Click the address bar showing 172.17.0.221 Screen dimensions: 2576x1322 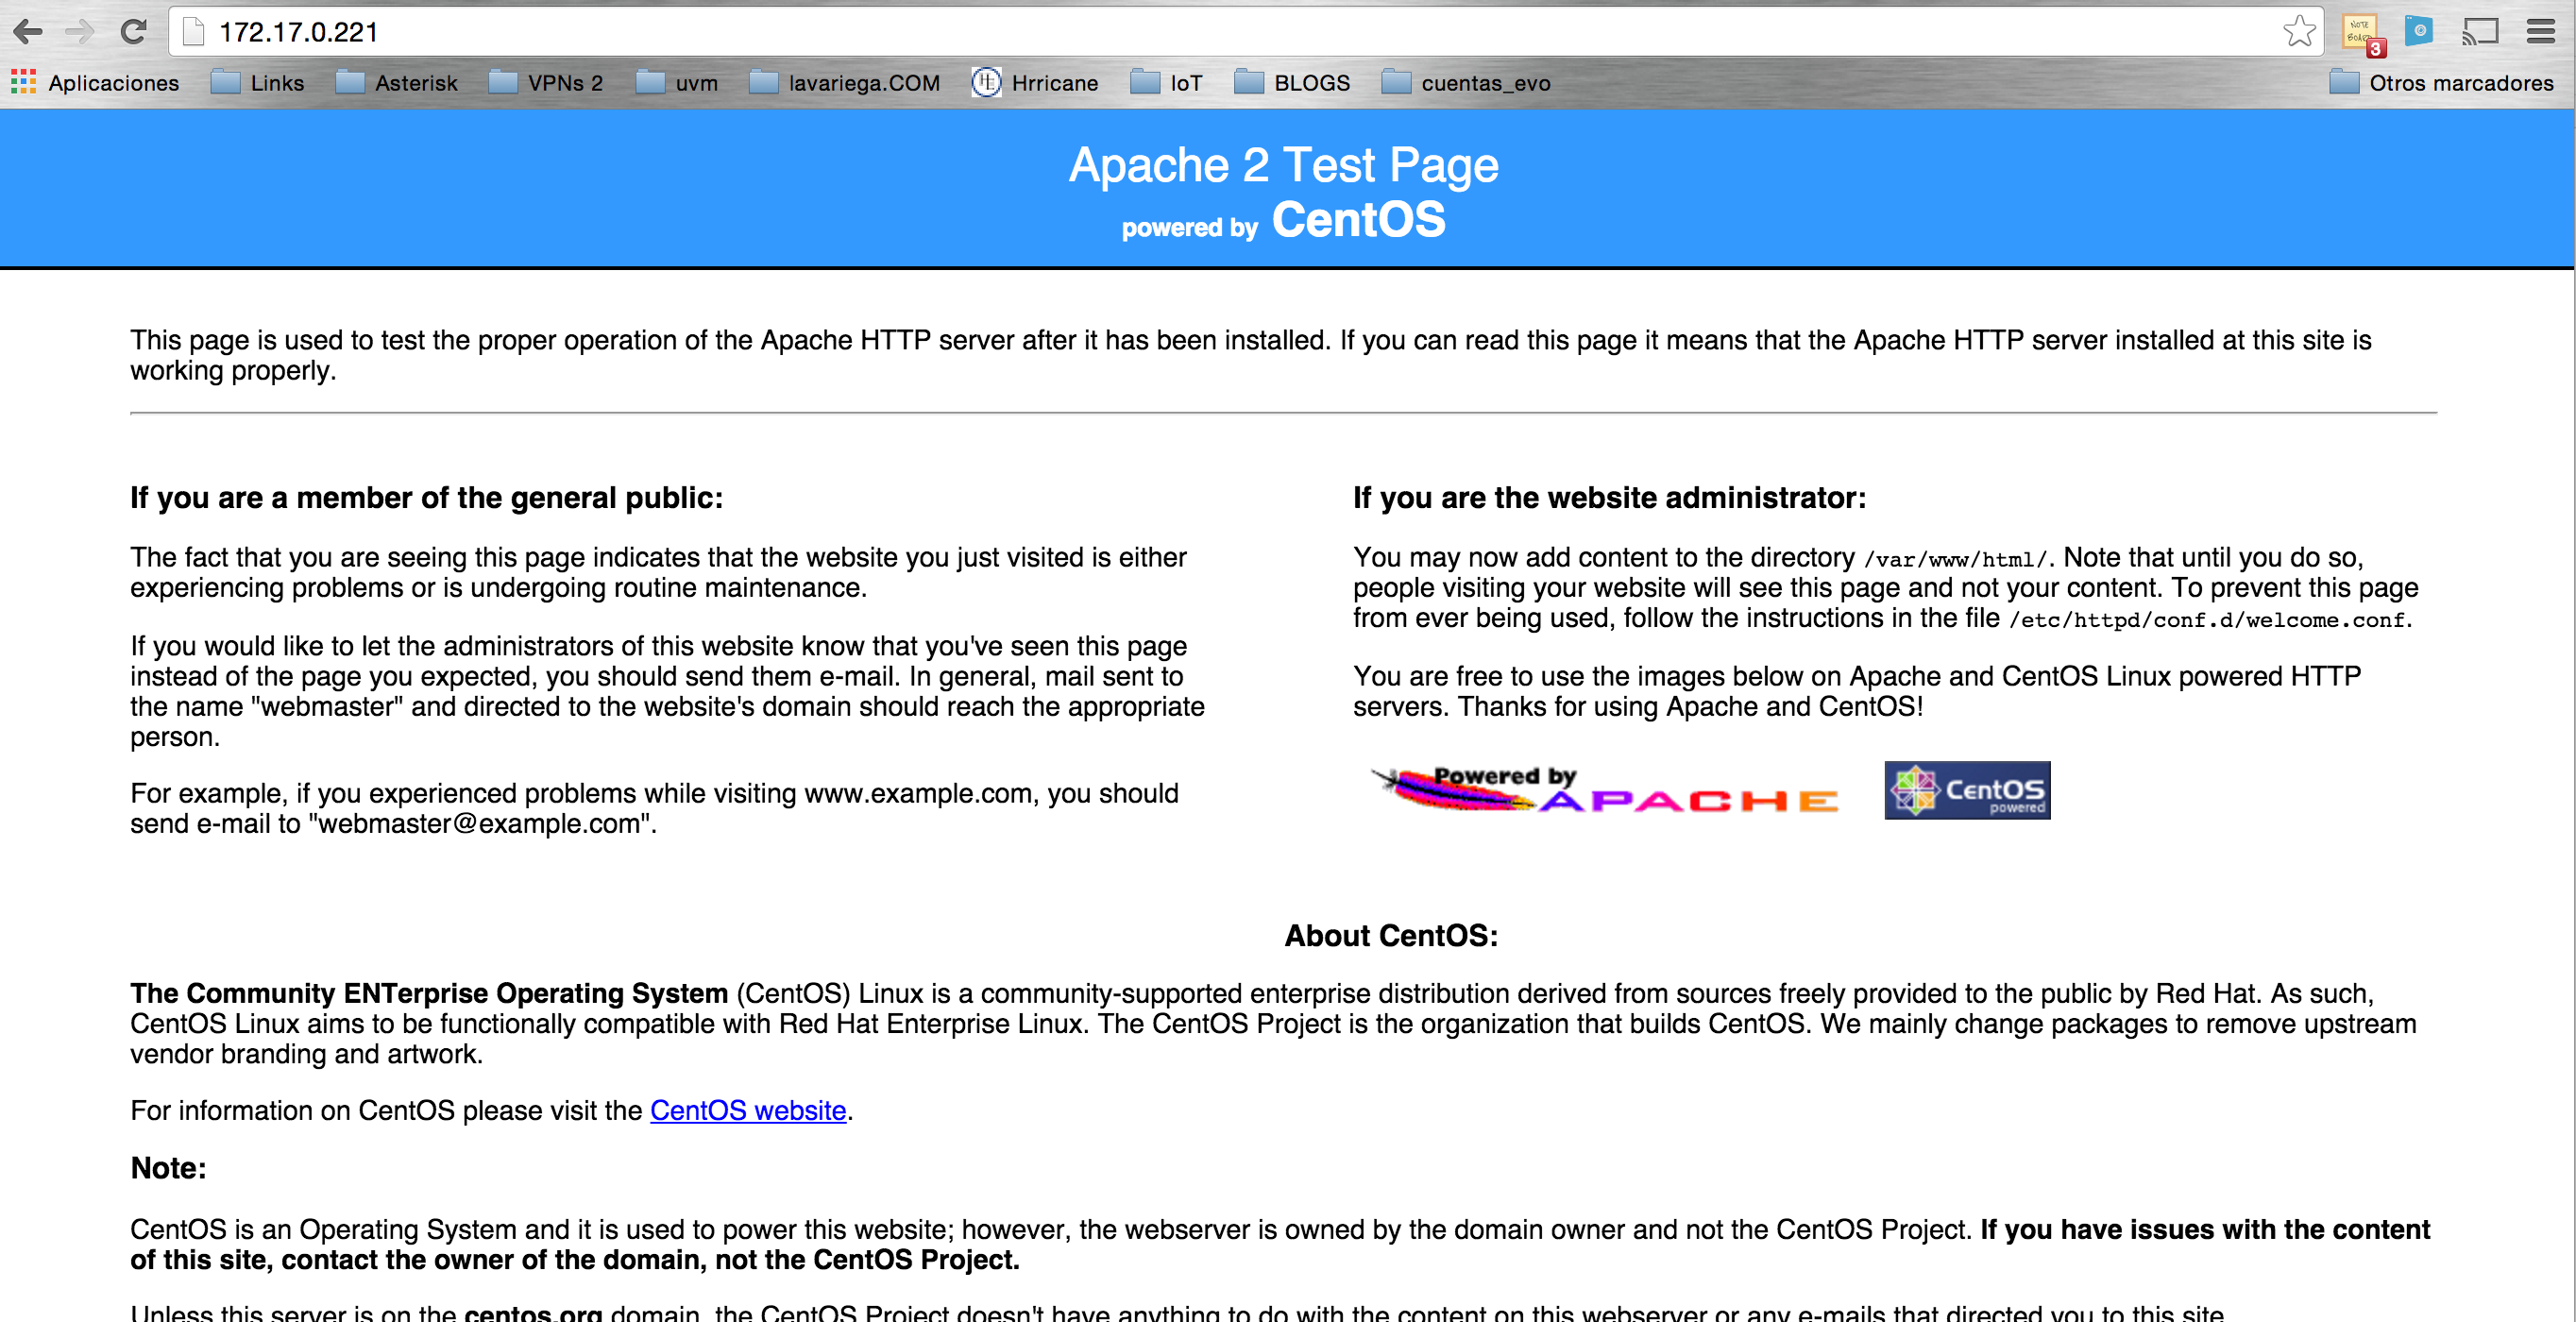coord(299,31)
